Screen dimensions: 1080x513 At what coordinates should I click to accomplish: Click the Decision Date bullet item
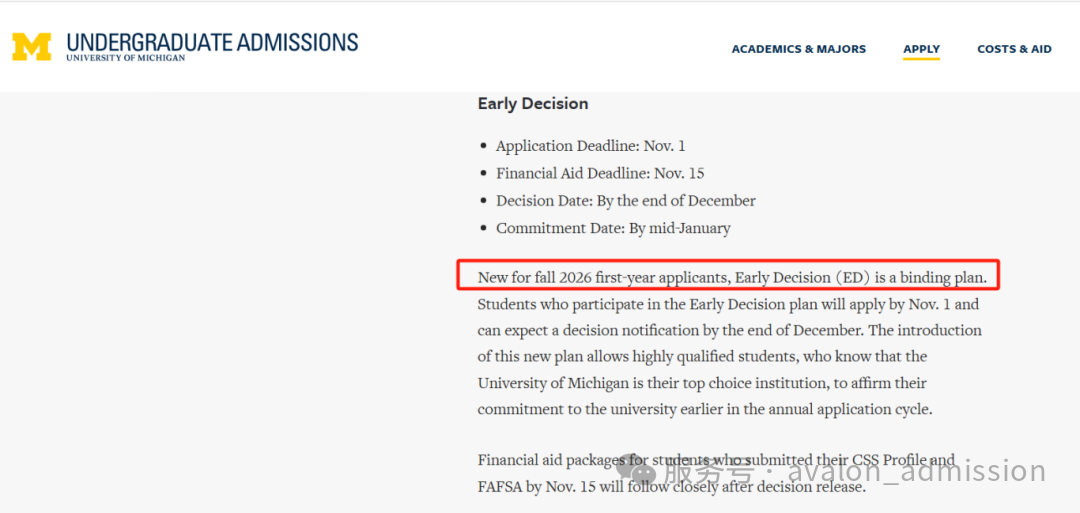pos(625,201)
